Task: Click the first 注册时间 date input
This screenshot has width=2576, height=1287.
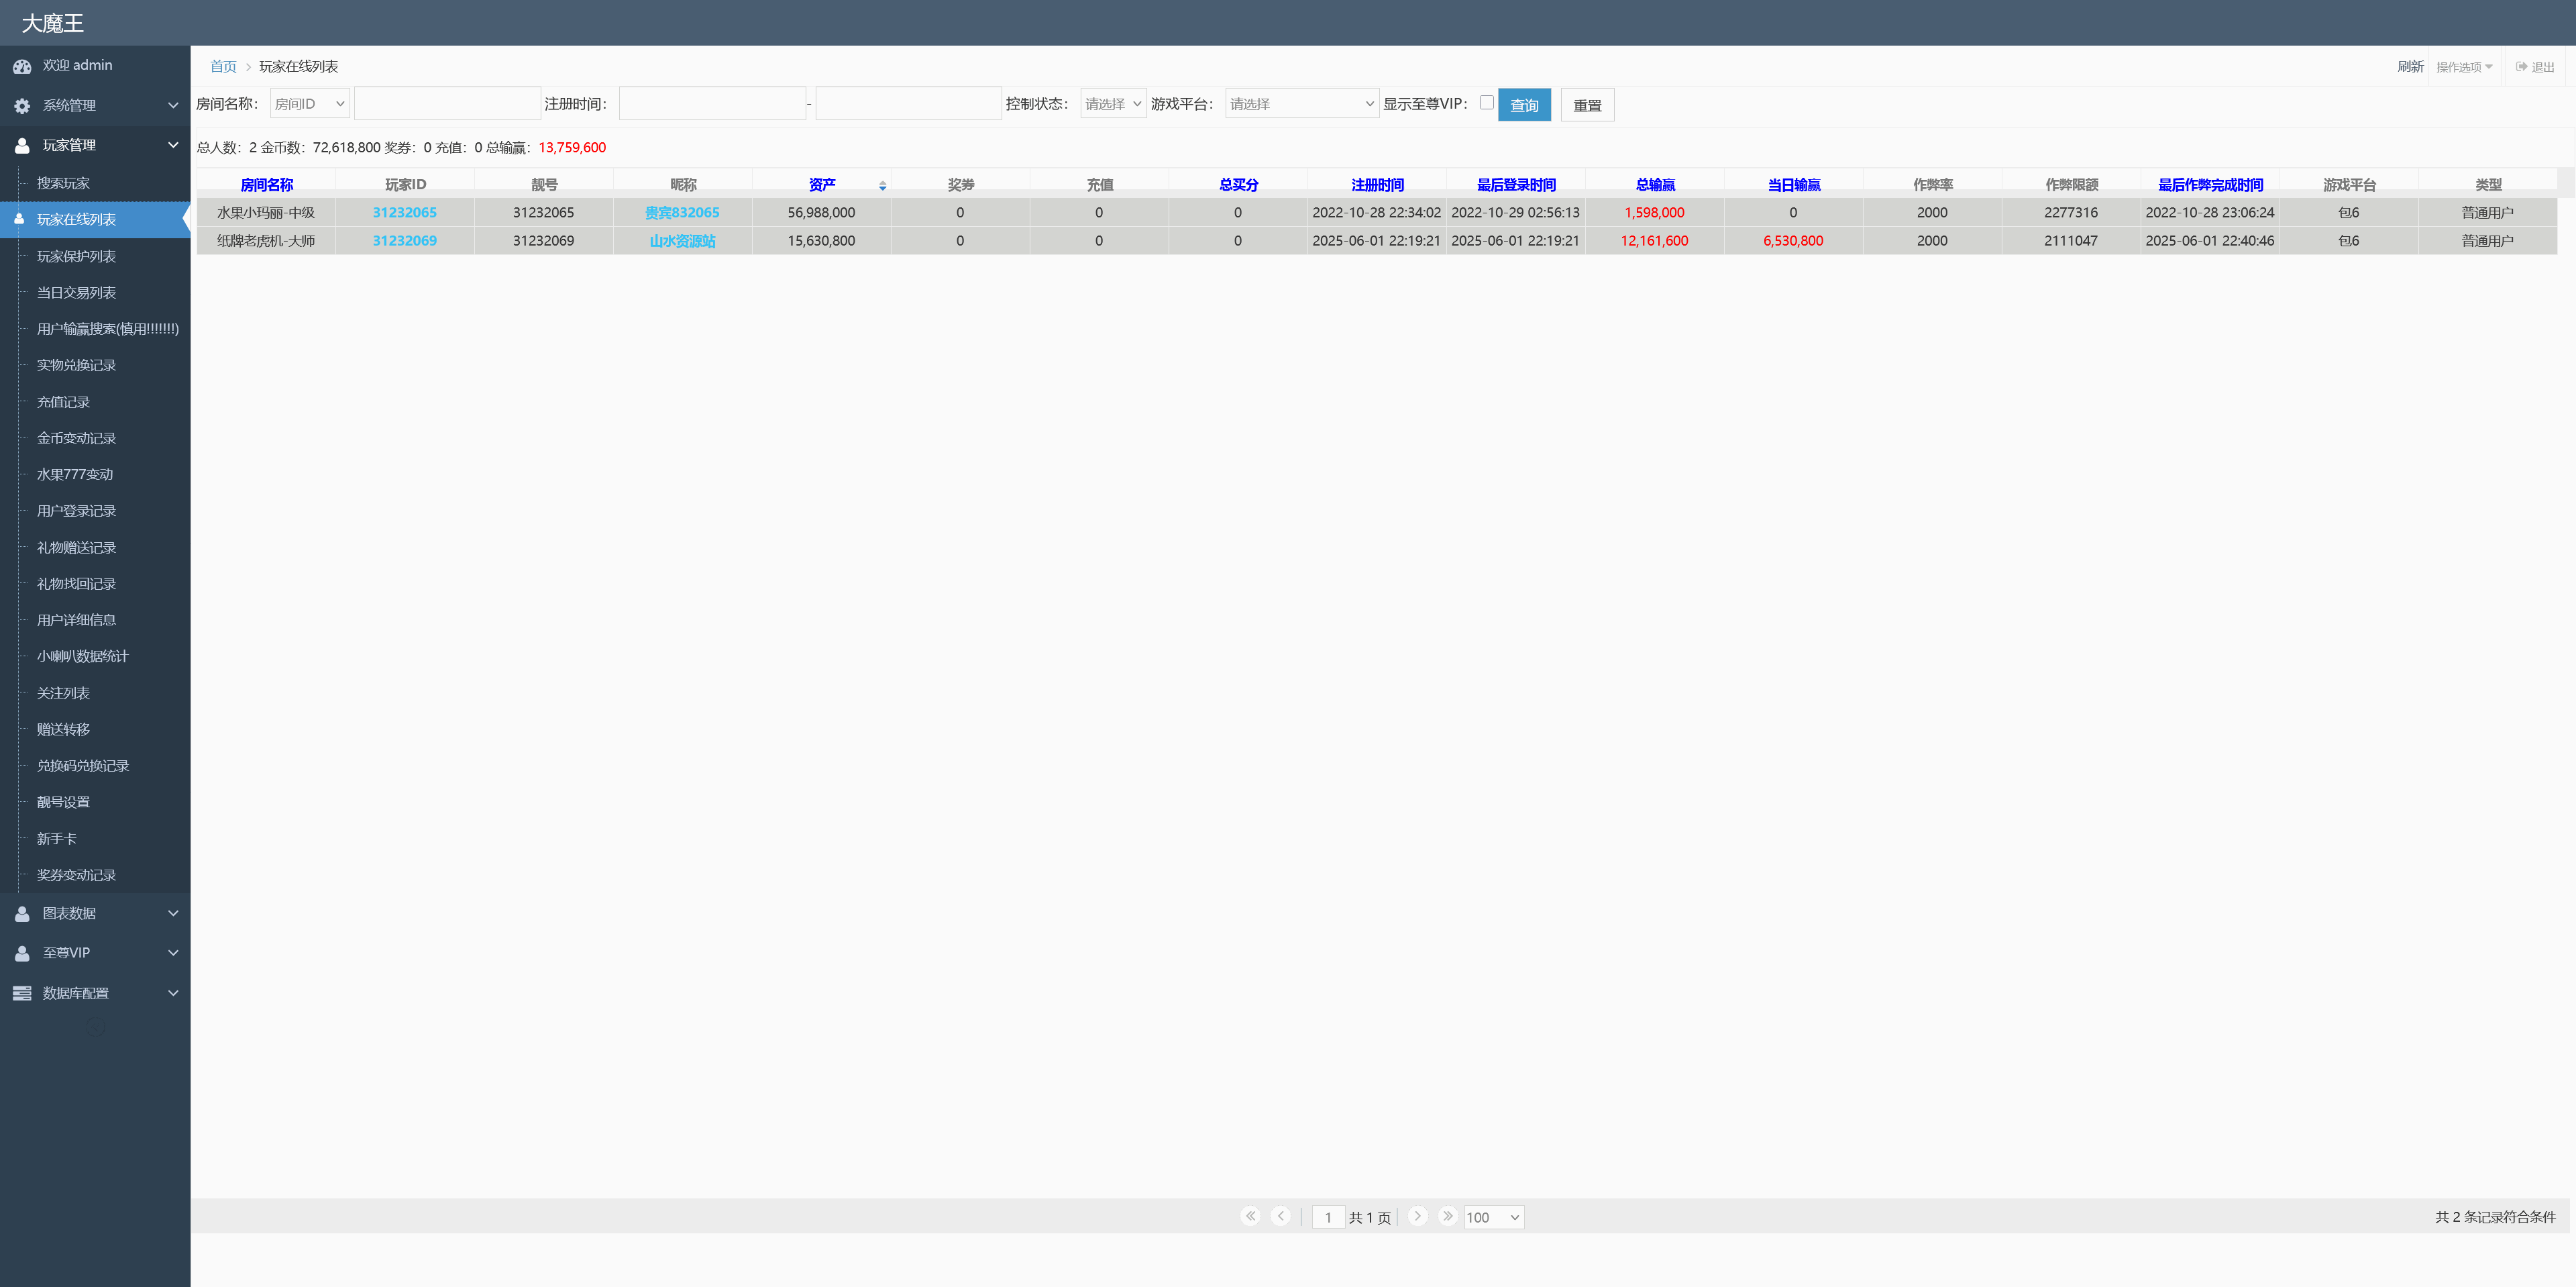Action: (x=712, y=104)
